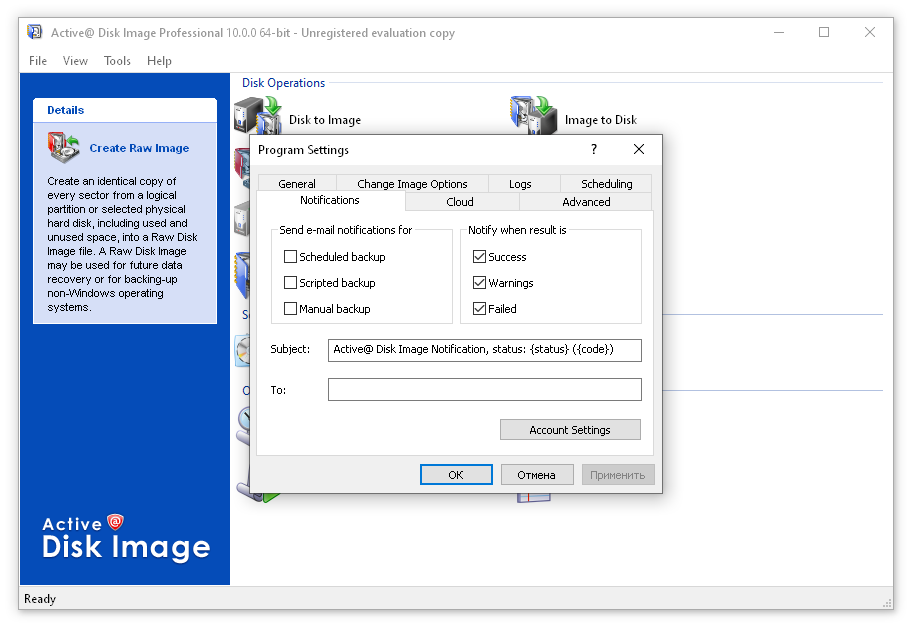Viewport: 911px width, 627px height.
Task: Open the Scheduling tab
Action: pos(607,184)
